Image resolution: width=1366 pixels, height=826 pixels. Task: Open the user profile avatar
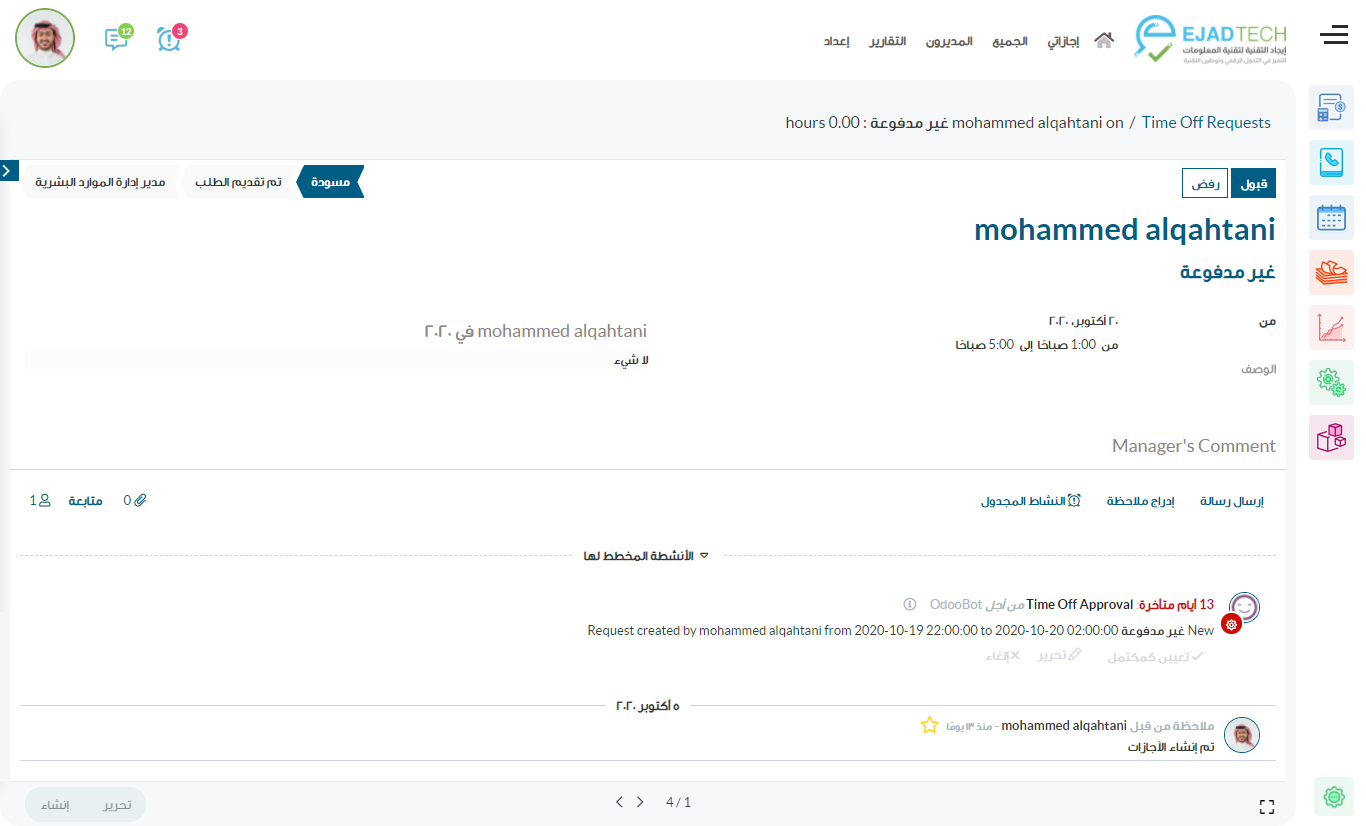pos(45,38)
